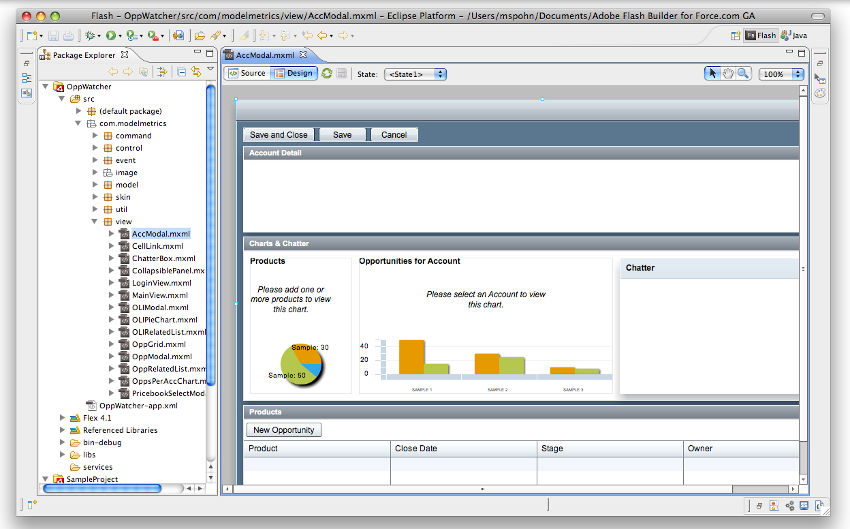Close the AccModal.mxml editor tab
Screen dimensions: 850x529
pos(304,55)
